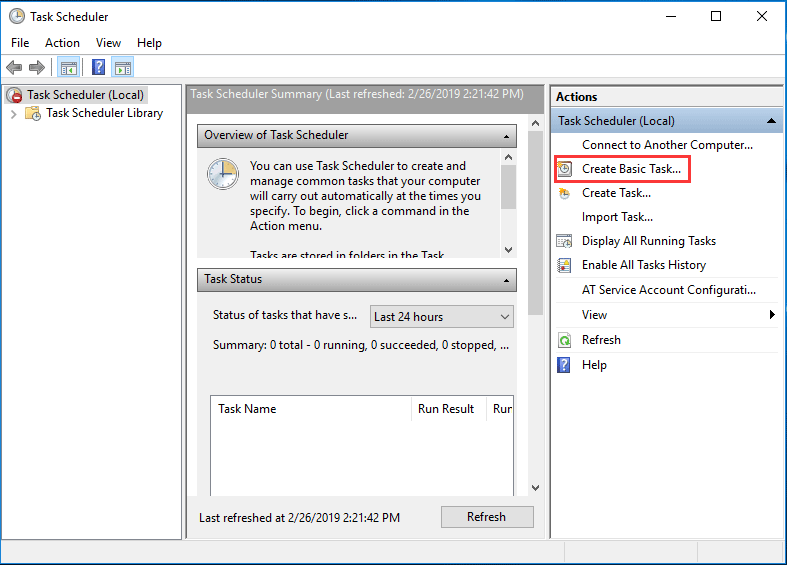Viewport: 787px width, 565px height.
Task: Click the Task Scheduler Library folder icon
Action: 33,113
